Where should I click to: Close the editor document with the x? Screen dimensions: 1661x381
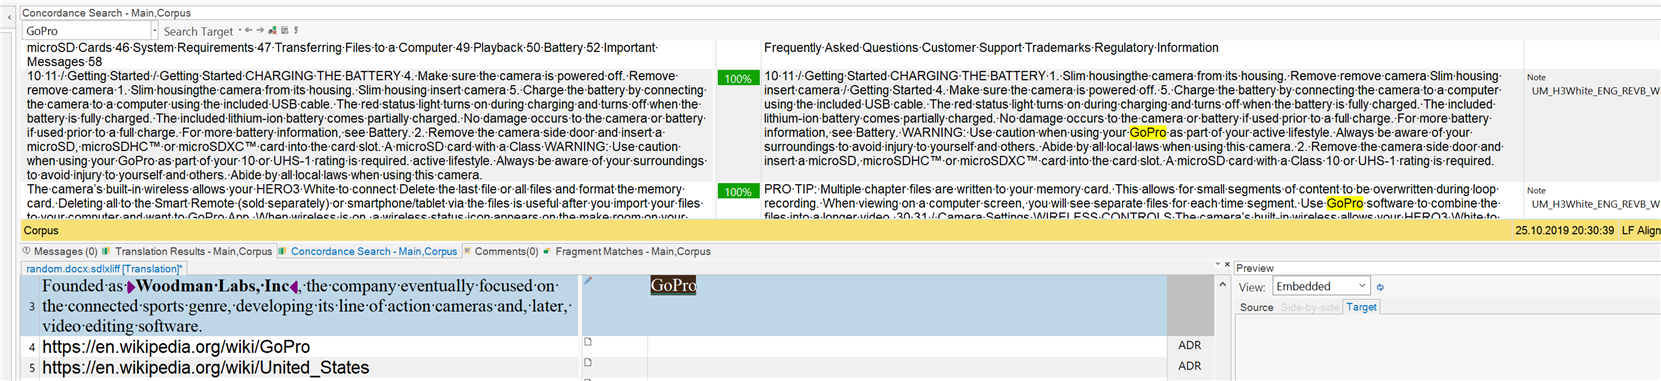click(1227, 265)
